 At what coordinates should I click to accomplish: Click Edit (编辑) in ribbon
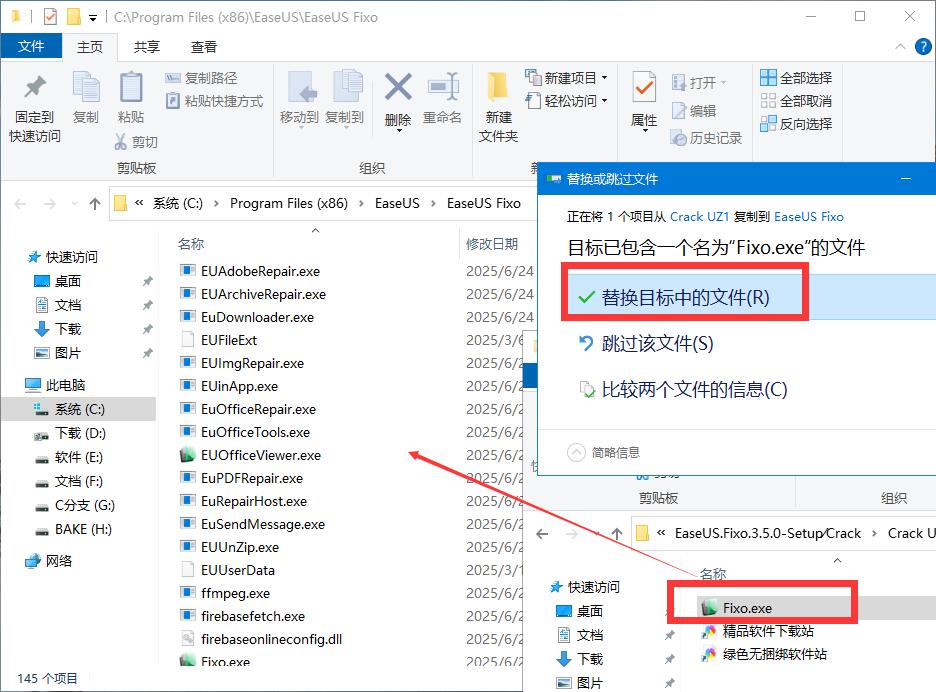click(x=694, y=110)
